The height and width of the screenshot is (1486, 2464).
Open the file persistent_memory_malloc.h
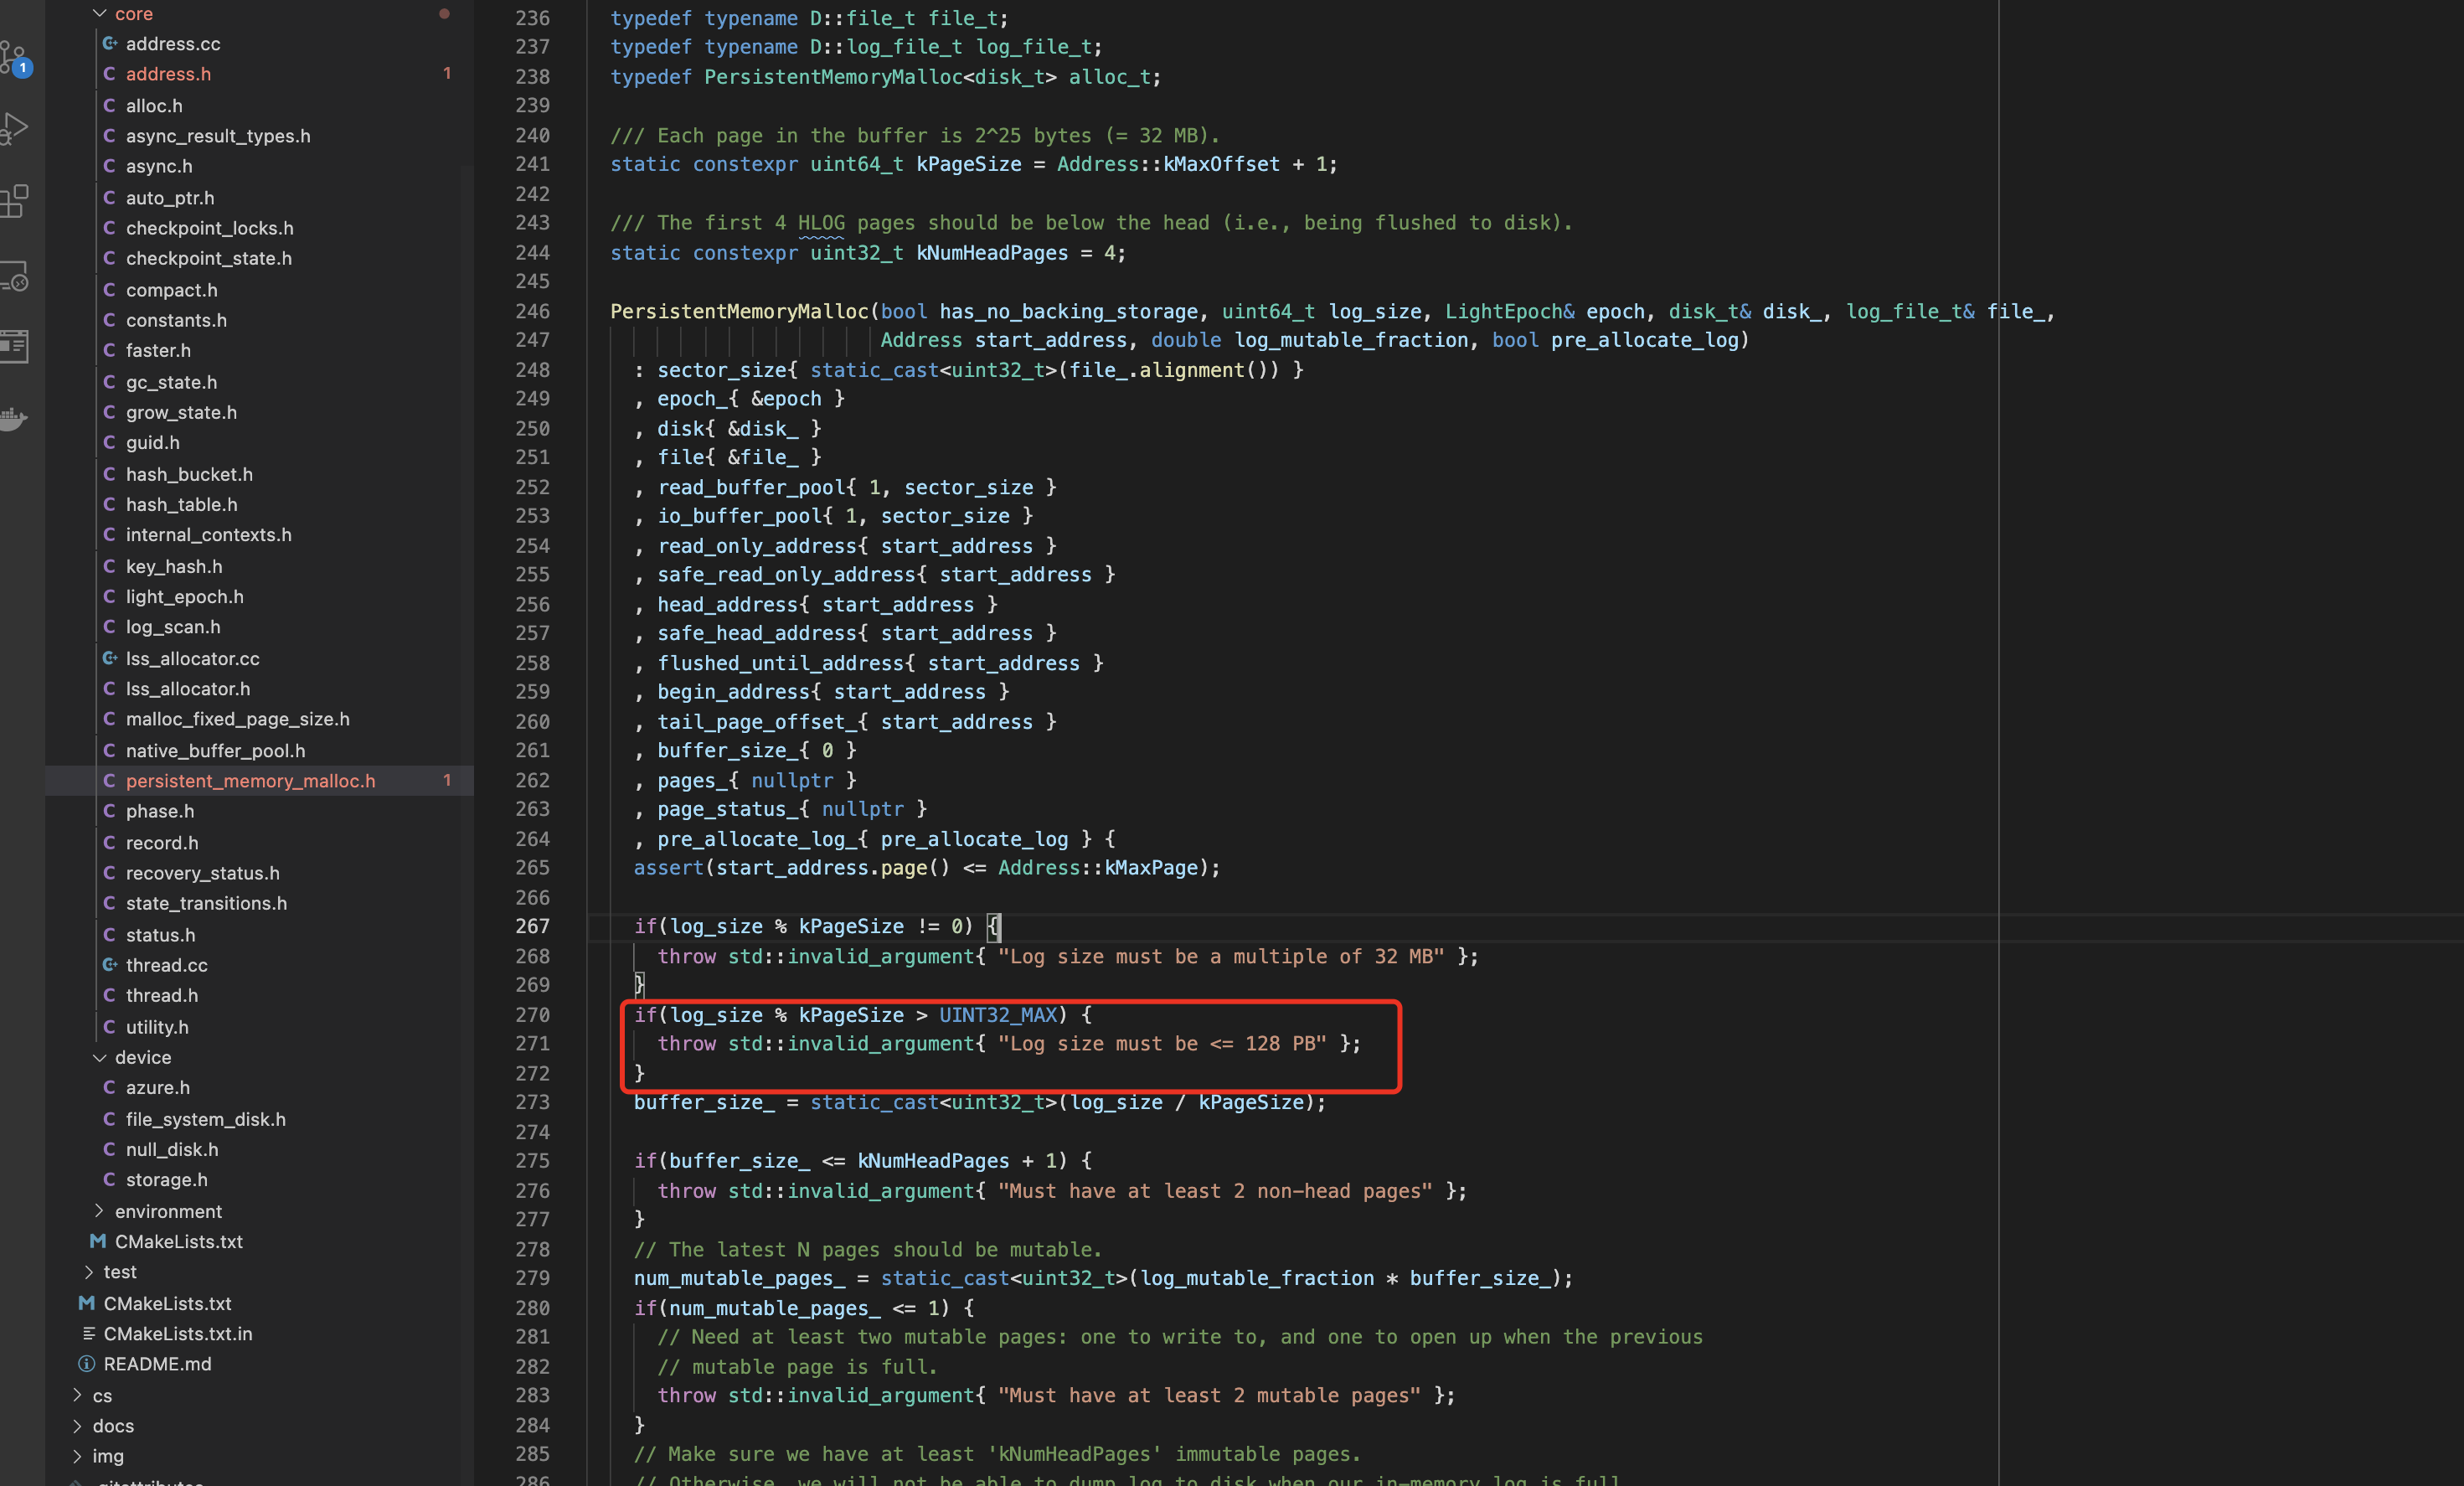(x=249, y=781)
